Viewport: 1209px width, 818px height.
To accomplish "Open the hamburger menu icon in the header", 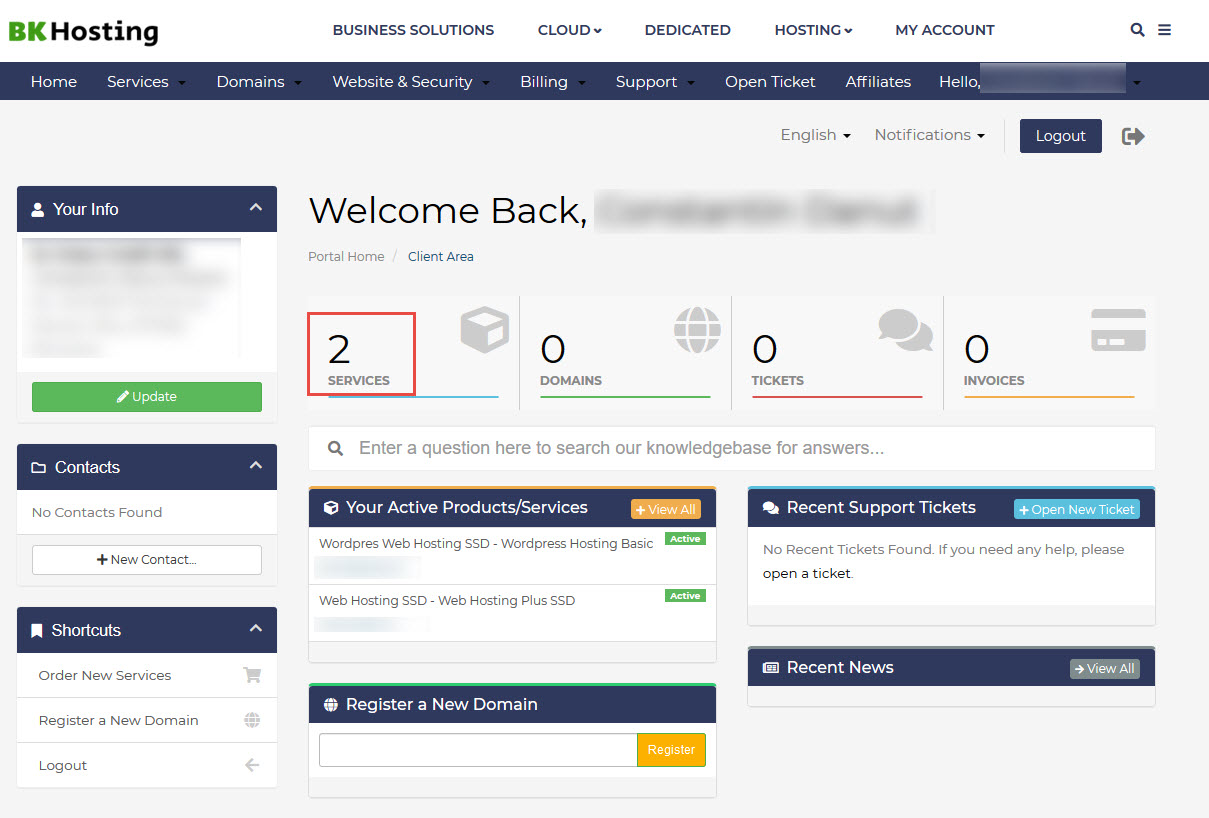I will click(x=1164, y=30).
